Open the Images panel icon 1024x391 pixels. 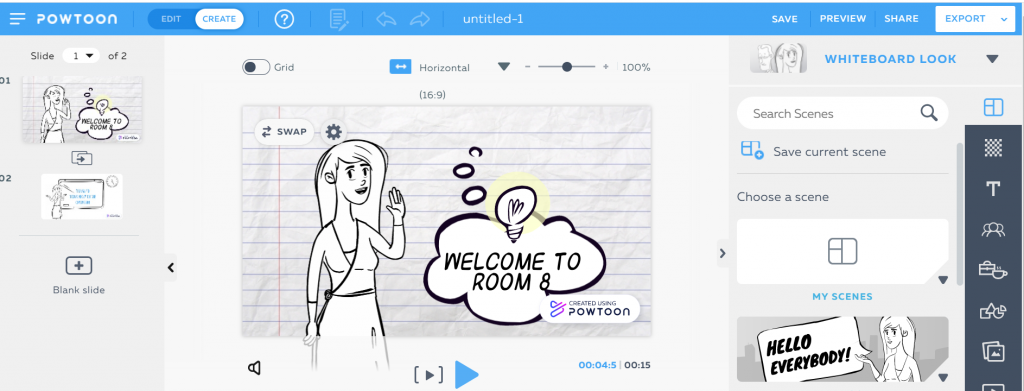(993, 352)
